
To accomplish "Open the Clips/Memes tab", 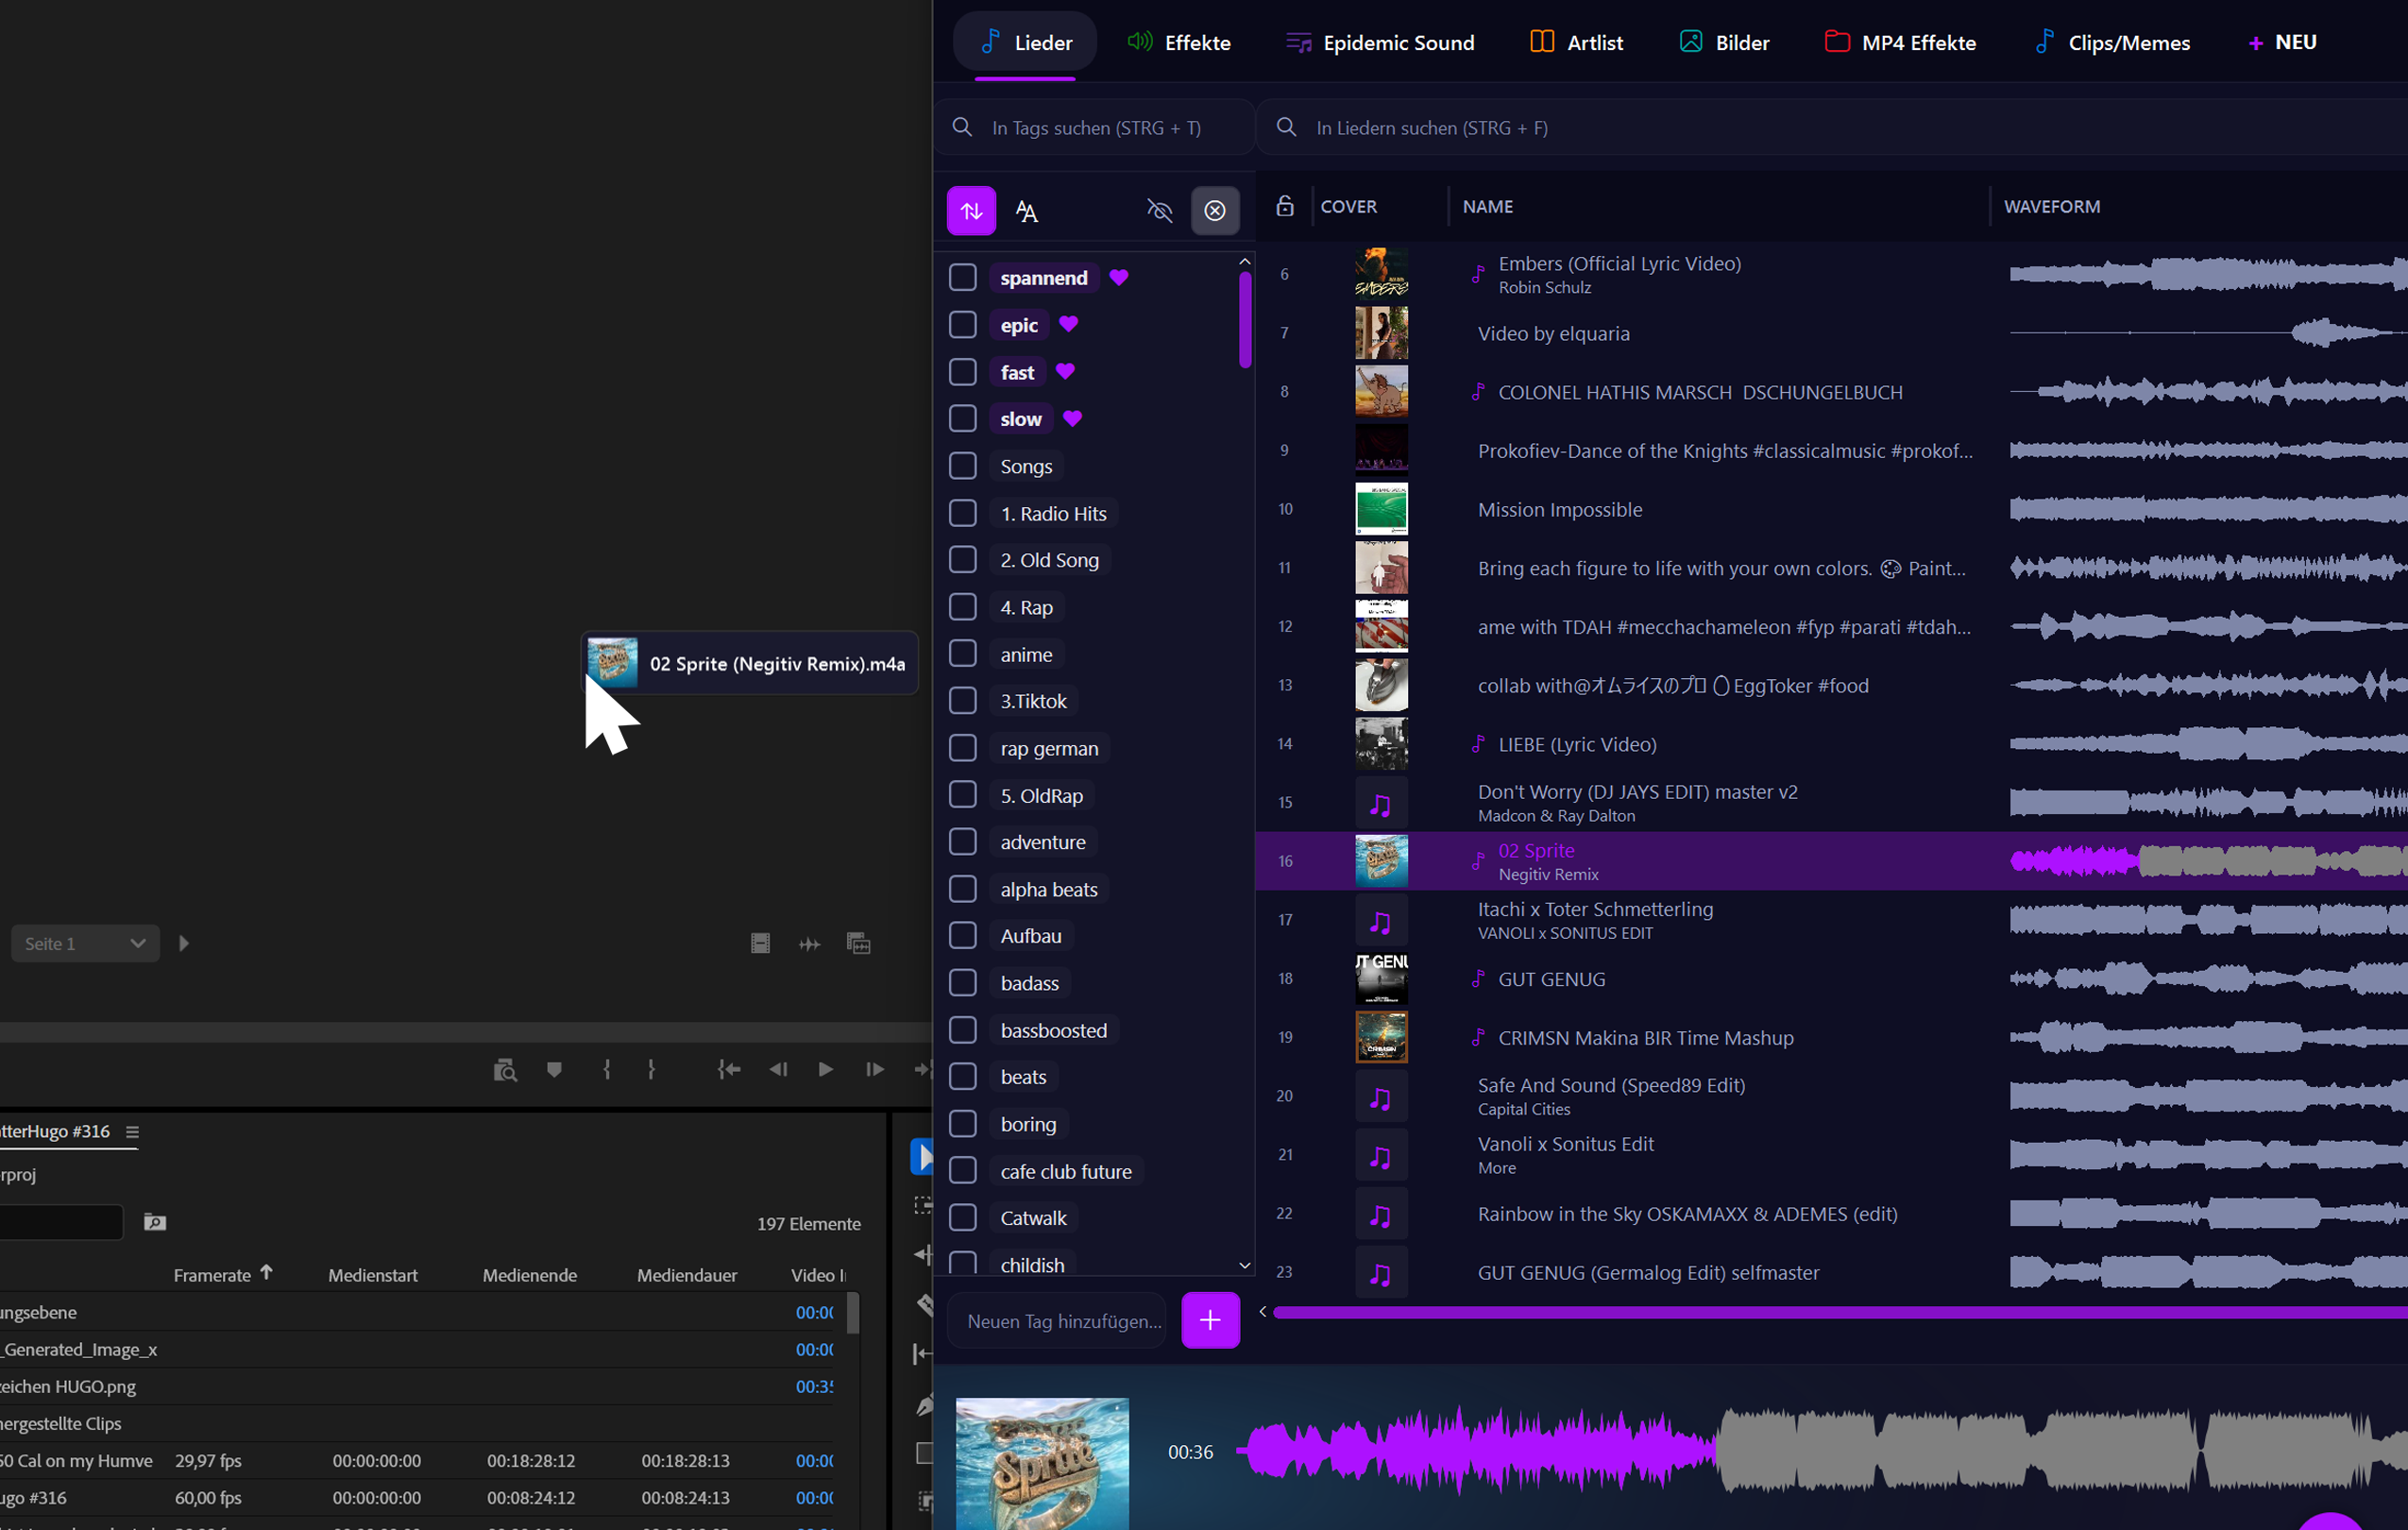I will coord(2112,42).
